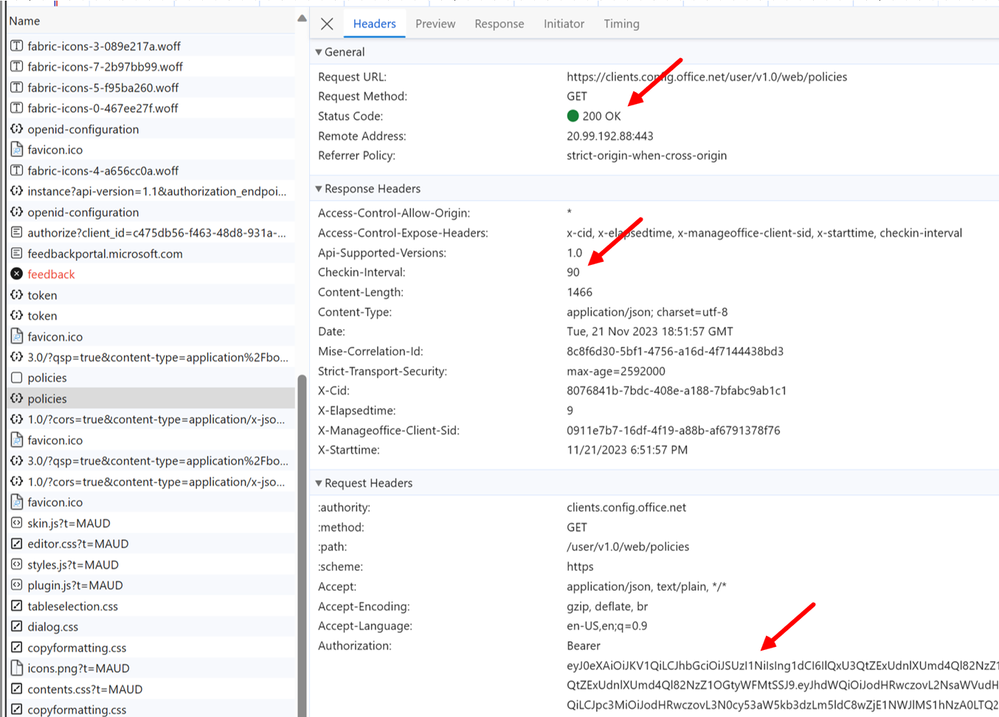
Task: Collapse the General section
Action: point(319,52)
